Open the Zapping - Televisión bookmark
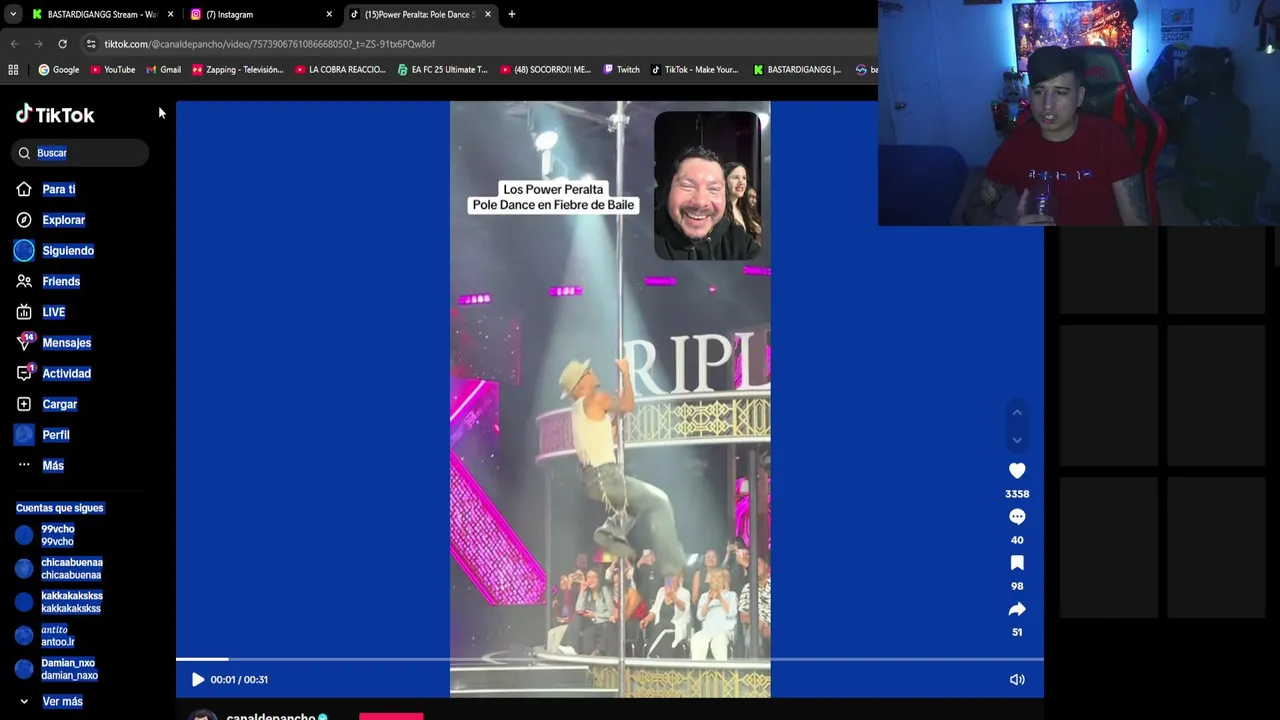Image resolution: width=1280 pixels, height=720 pixels. 238,70
